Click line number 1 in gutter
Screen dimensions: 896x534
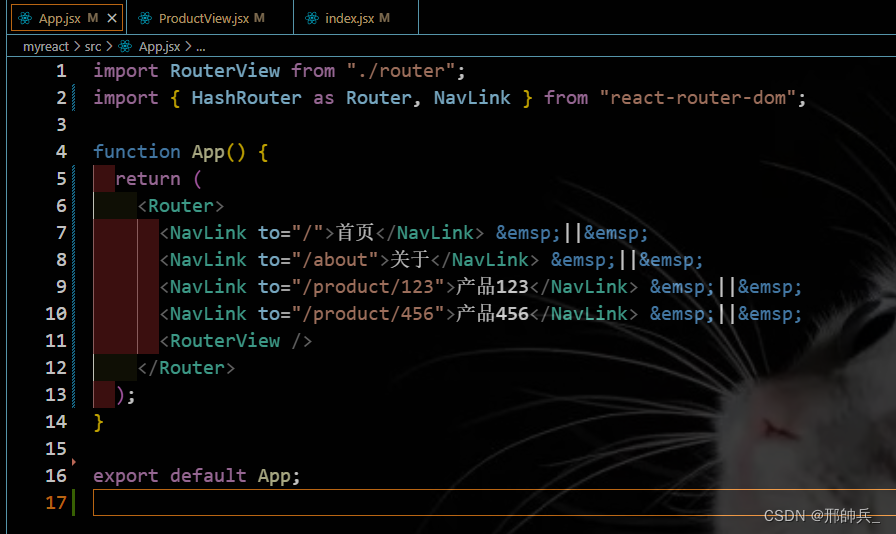61,71
